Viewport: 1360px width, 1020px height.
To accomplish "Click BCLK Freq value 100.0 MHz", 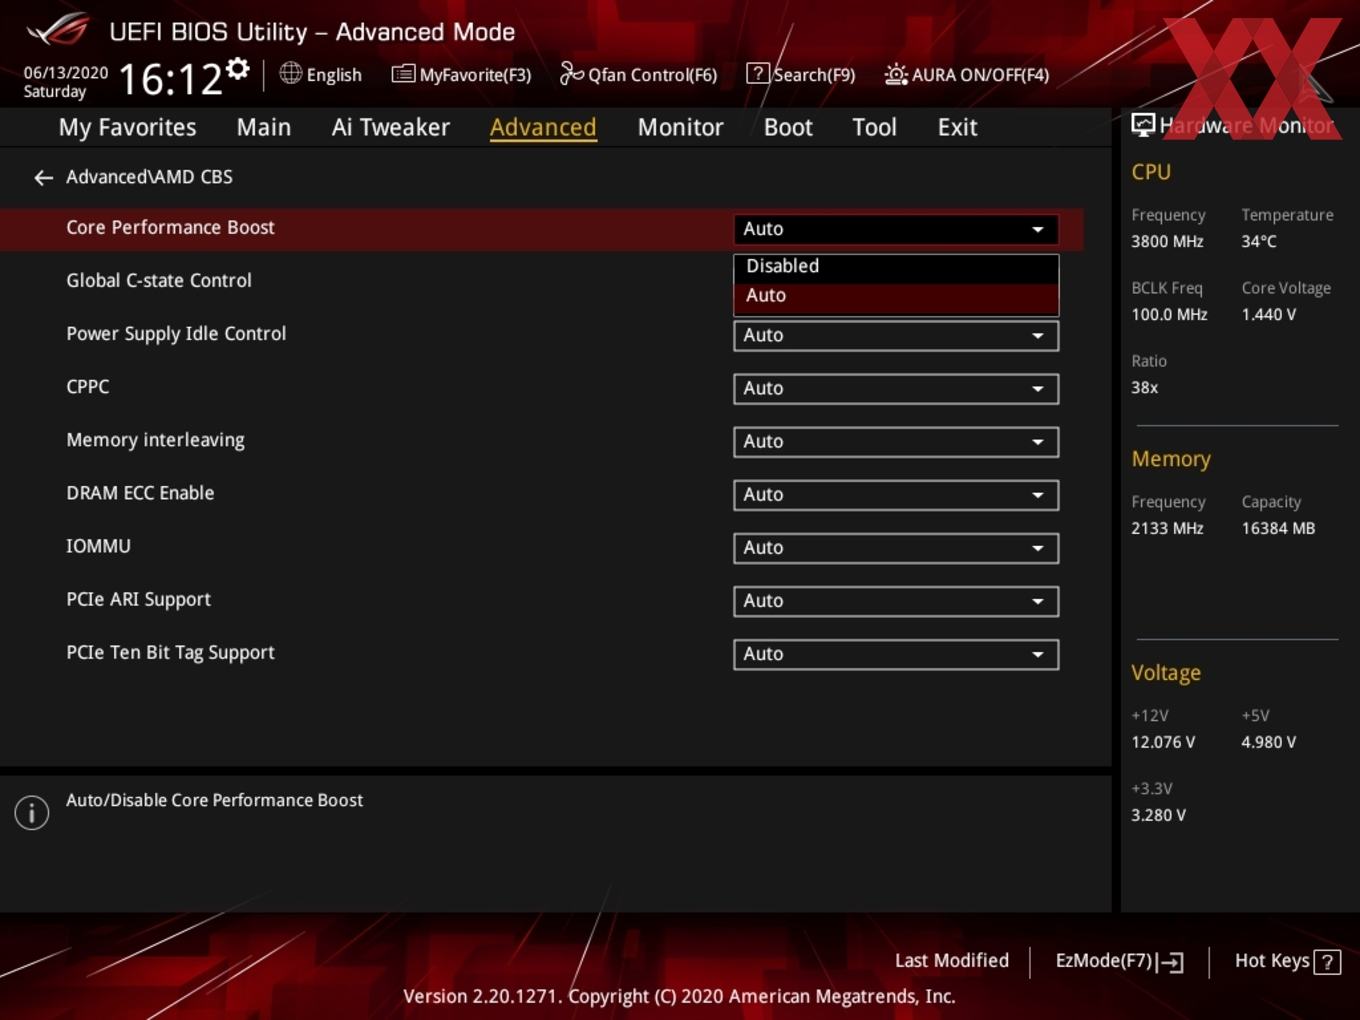I will pos(1169,315).
